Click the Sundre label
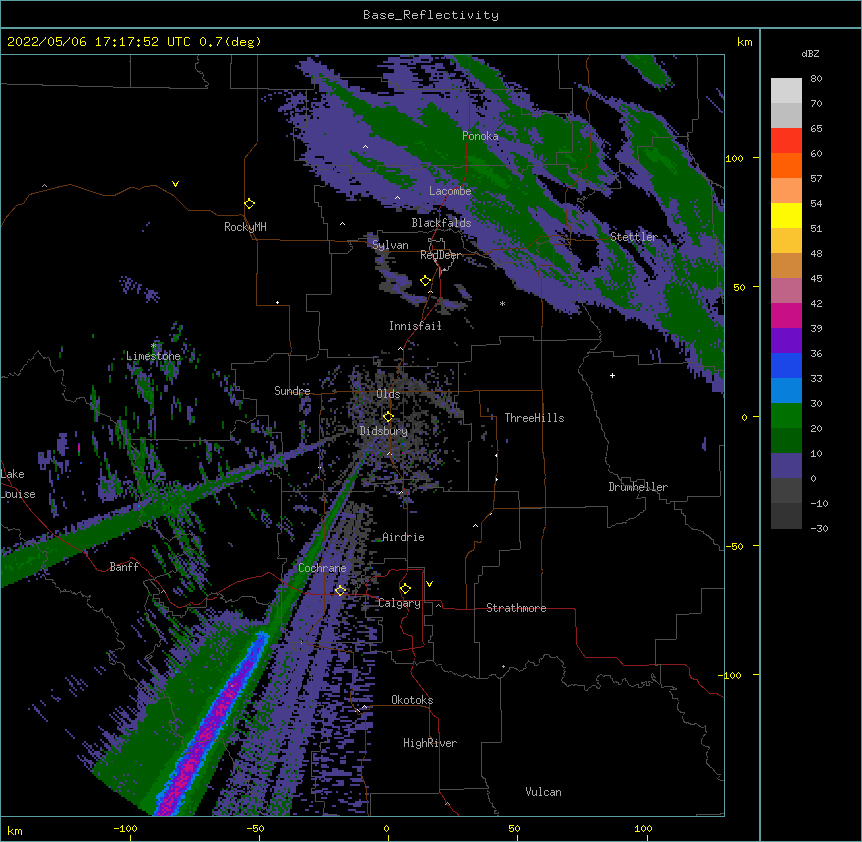Screen dimensions: 862x842 (x=292, y=391)
